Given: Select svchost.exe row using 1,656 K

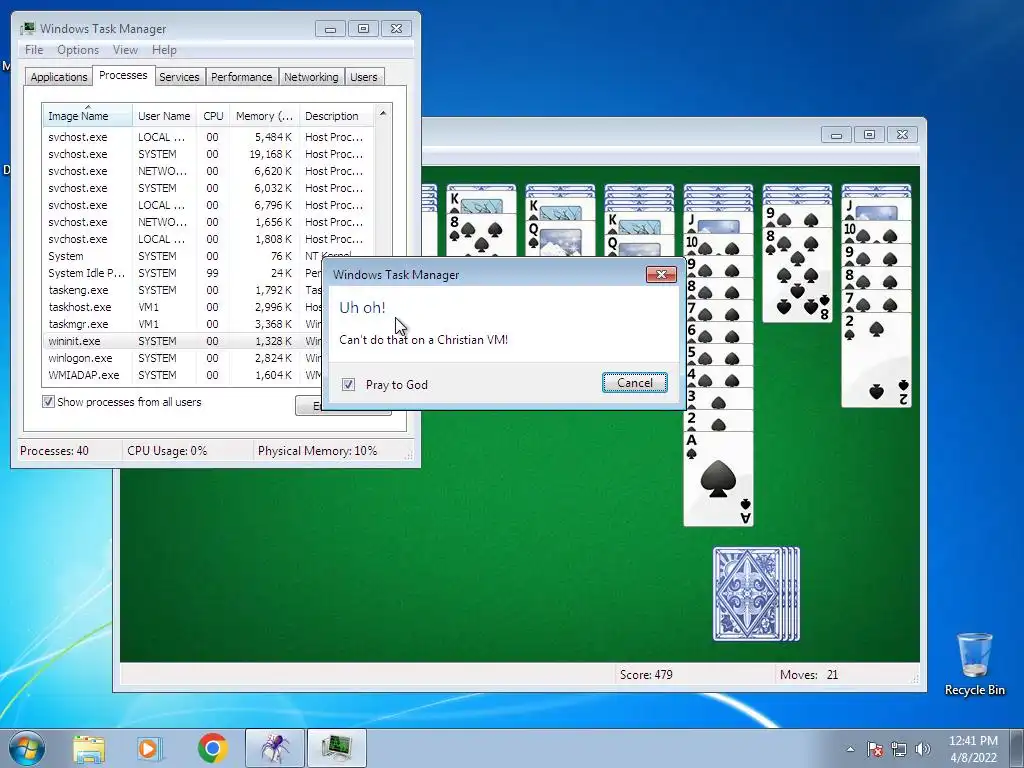Looking at the screenshot, I should 209,222.
